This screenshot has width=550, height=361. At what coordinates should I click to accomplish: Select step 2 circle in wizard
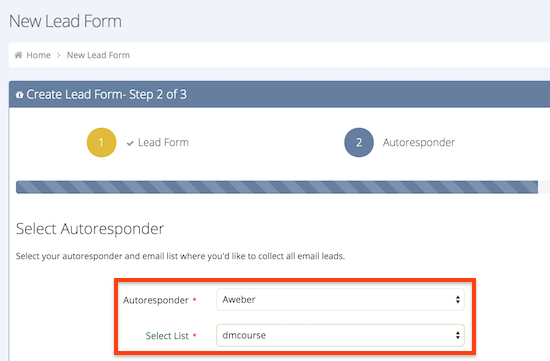pos(359,142)
